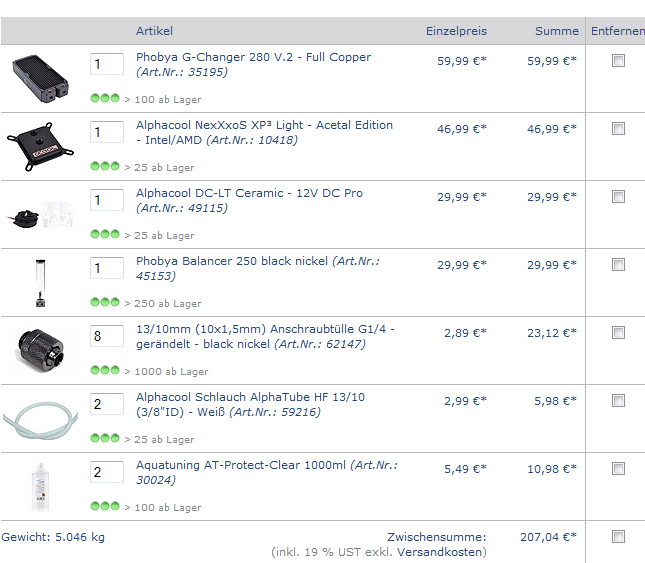Screen dimensions: 645x563
Task: Click quantity field for AlphaTube HF hose
Action: [x=106, y=404]
